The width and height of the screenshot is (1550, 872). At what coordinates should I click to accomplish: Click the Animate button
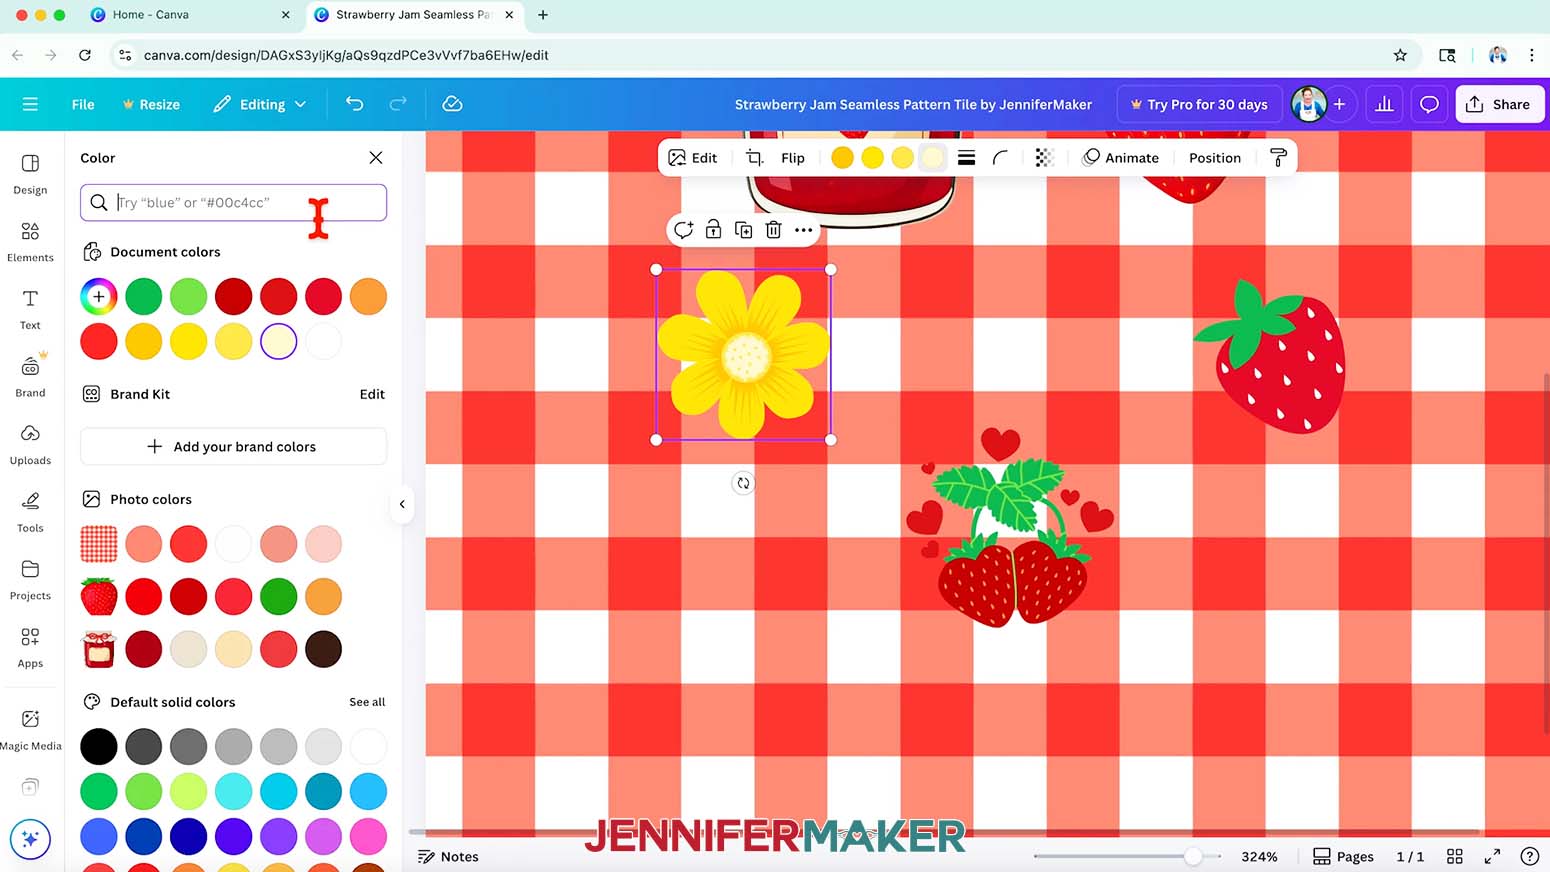pos(1121,158)
